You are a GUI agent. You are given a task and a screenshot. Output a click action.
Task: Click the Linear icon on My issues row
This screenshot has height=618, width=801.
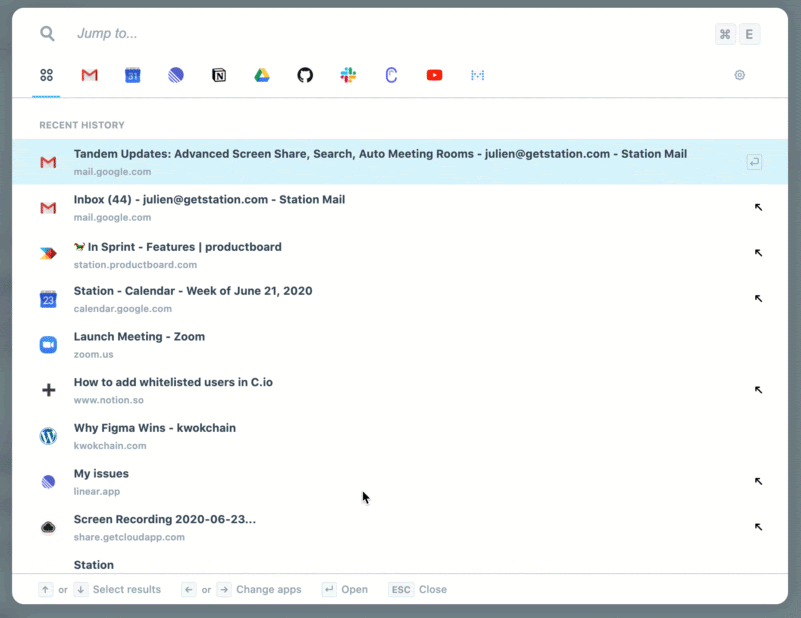click(48, 482)
